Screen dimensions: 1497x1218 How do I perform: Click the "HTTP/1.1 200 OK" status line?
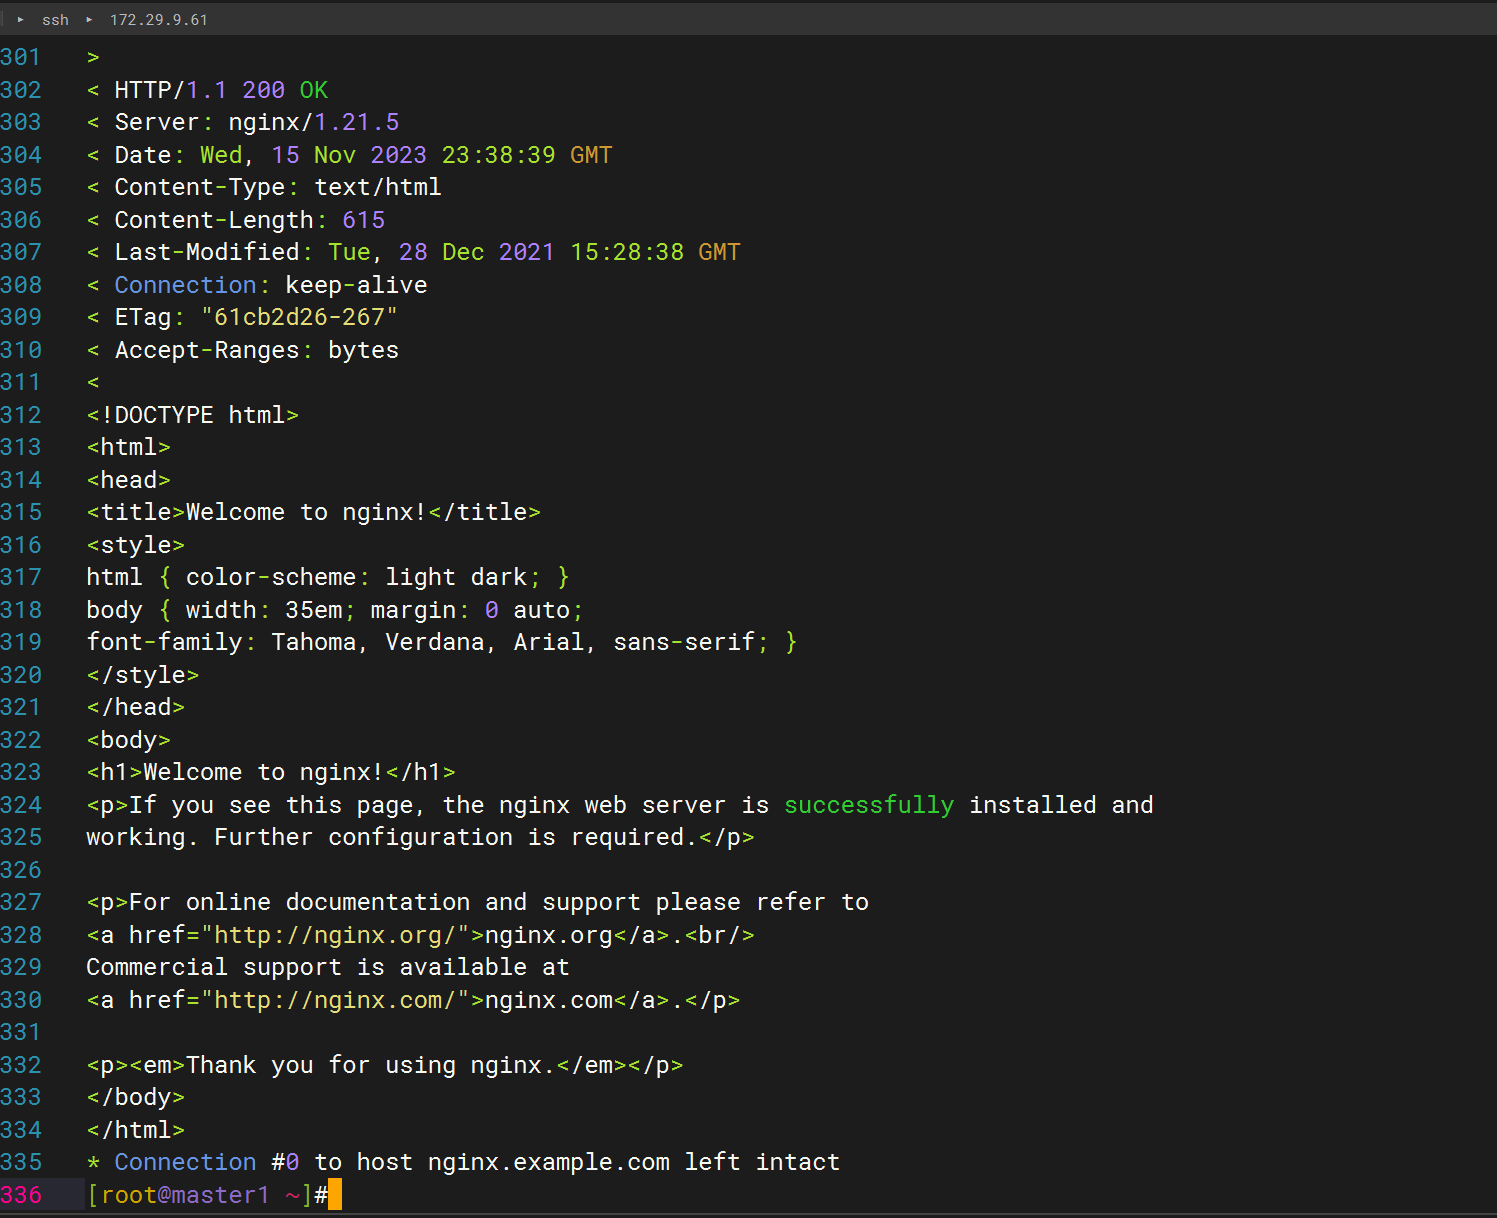208,90
